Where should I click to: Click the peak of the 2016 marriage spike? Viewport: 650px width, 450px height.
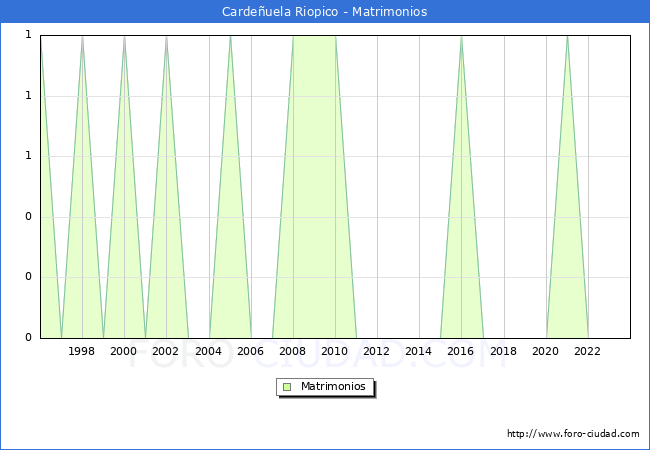coord(461,37)
